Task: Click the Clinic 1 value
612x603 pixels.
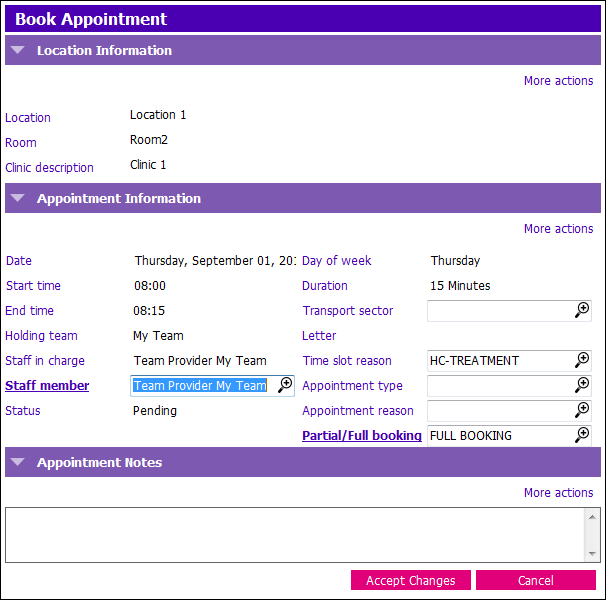Action: tap(148, 165)
